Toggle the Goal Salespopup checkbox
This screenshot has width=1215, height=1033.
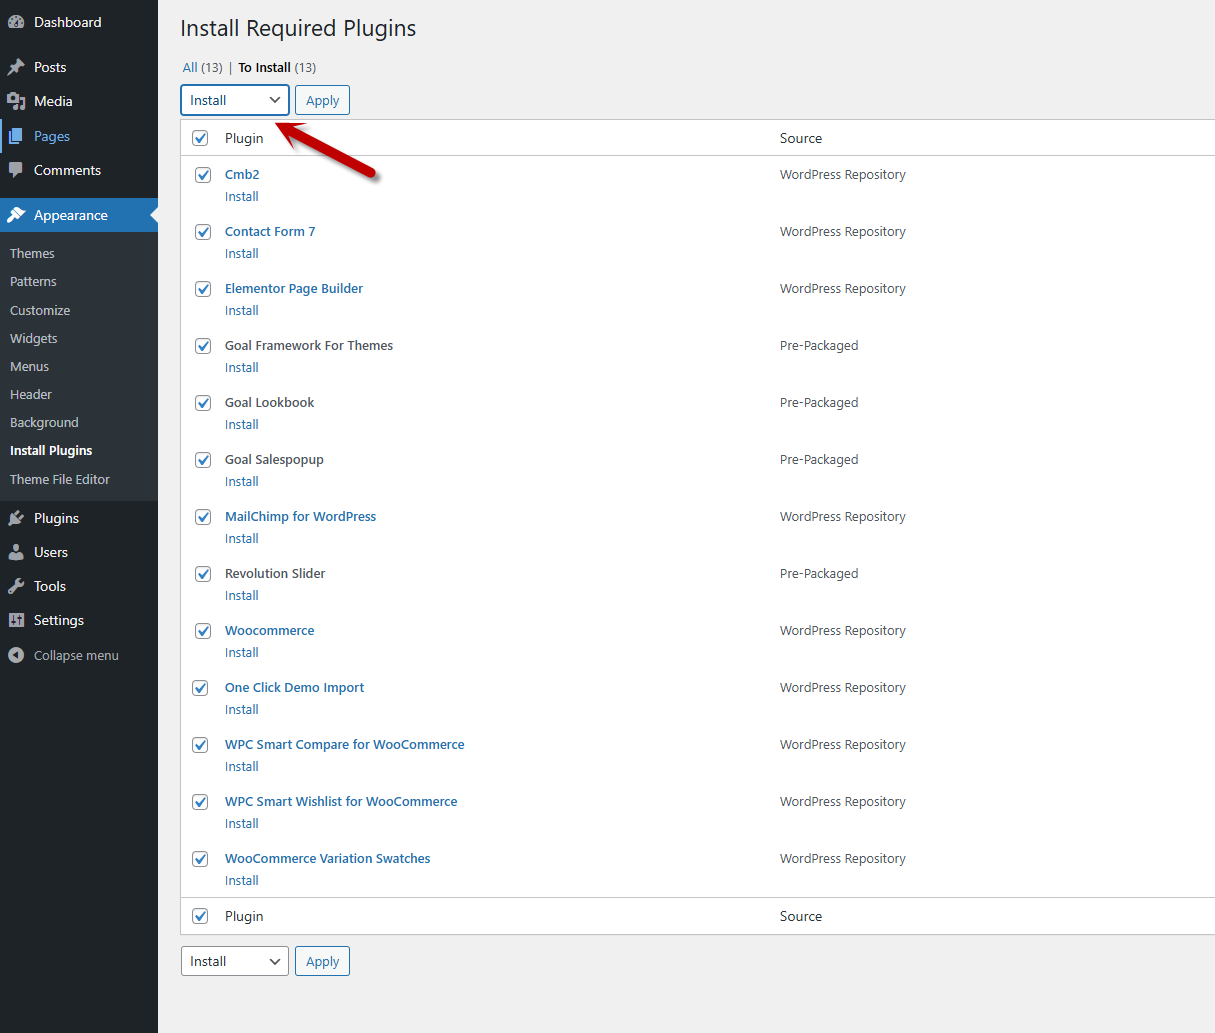click(203, 460)
